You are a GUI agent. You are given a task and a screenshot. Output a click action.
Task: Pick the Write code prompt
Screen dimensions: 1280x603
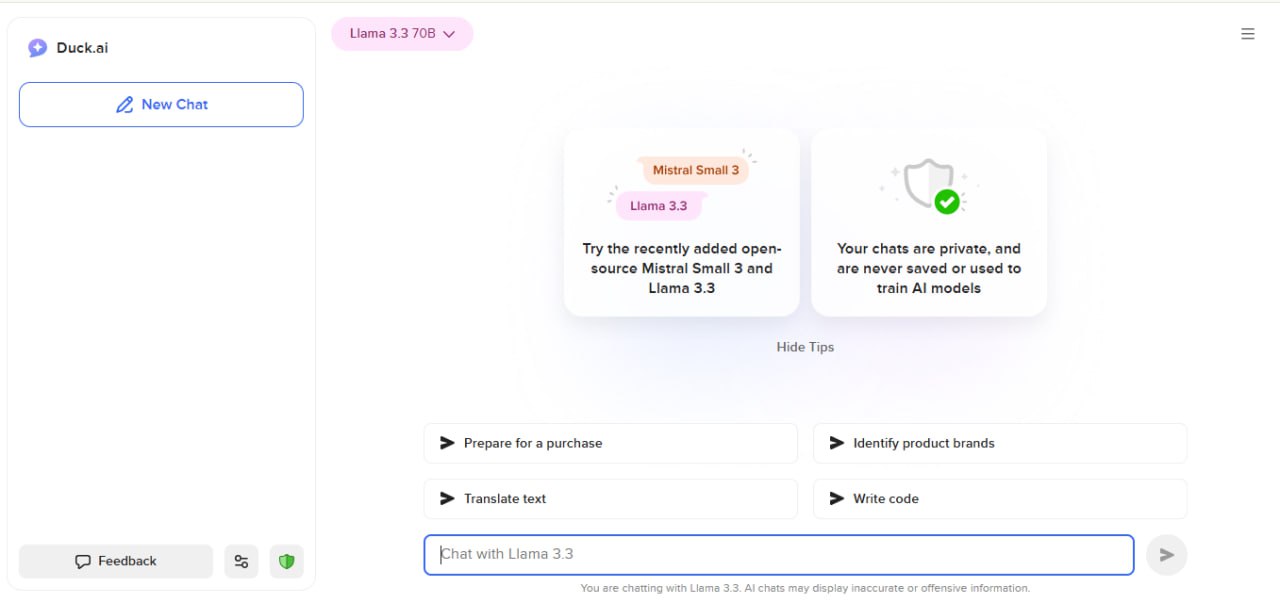pos(999,499)
